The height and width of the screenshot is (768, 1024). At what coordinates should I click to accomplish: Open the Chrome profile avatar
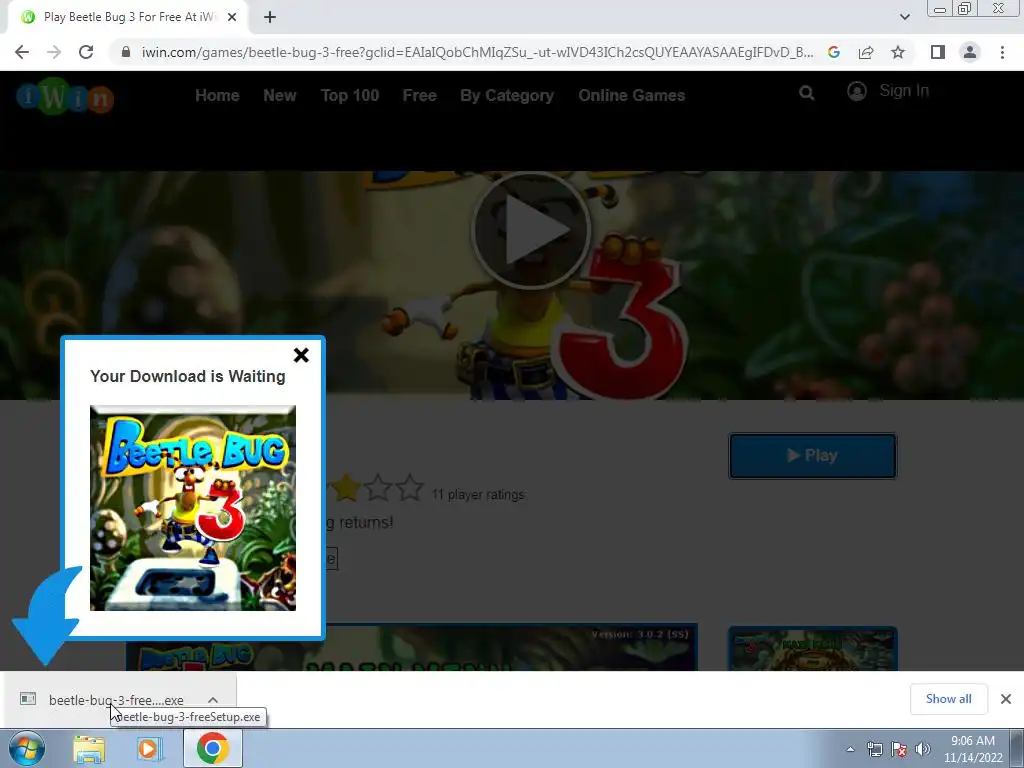[x=970, y=52]
